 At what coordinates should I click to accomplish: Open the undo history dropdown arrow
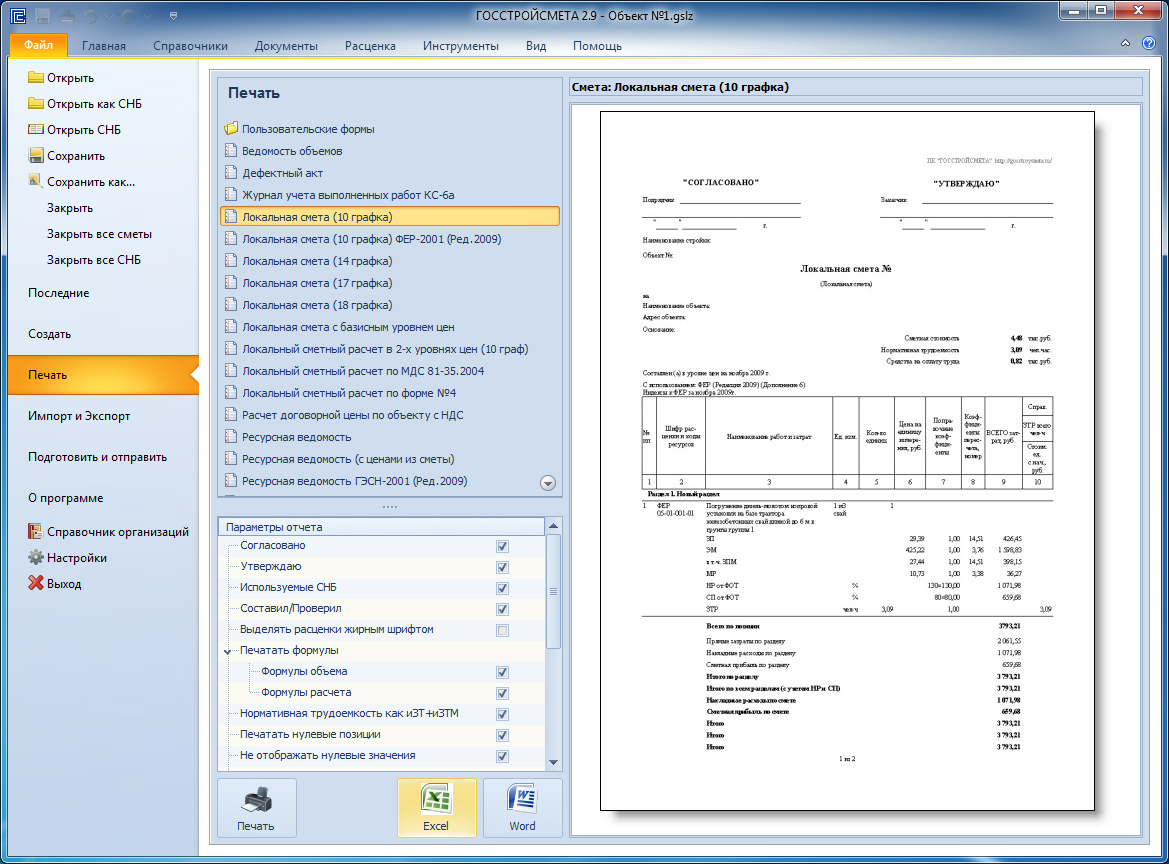pos(110,16)
